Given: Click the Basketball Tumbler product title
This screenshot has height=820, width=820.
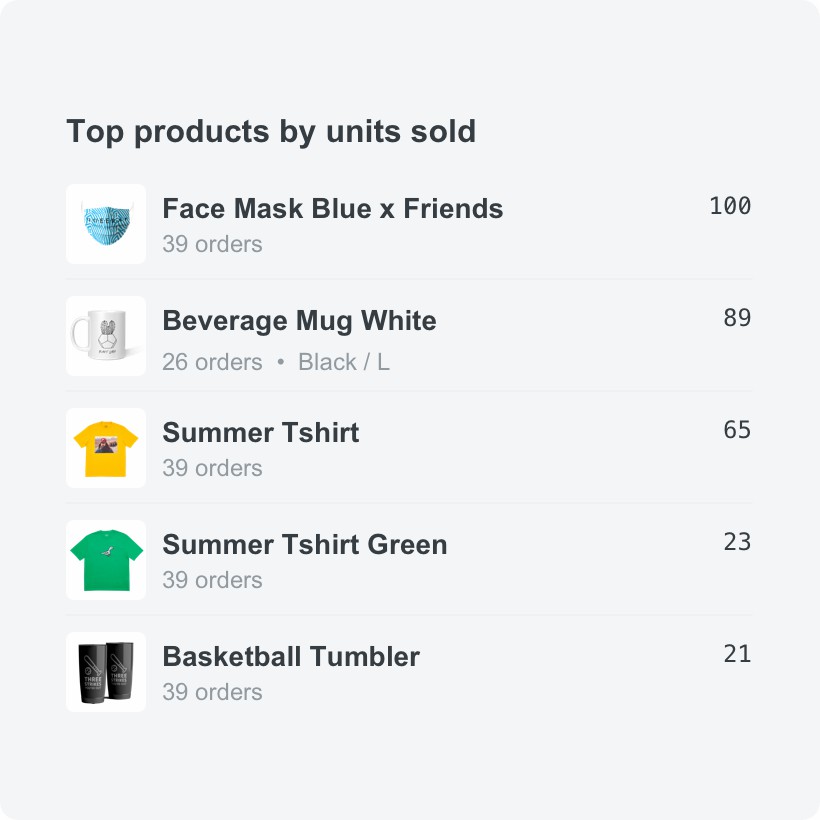Looking at the screenshot, I should pos(290,657).
